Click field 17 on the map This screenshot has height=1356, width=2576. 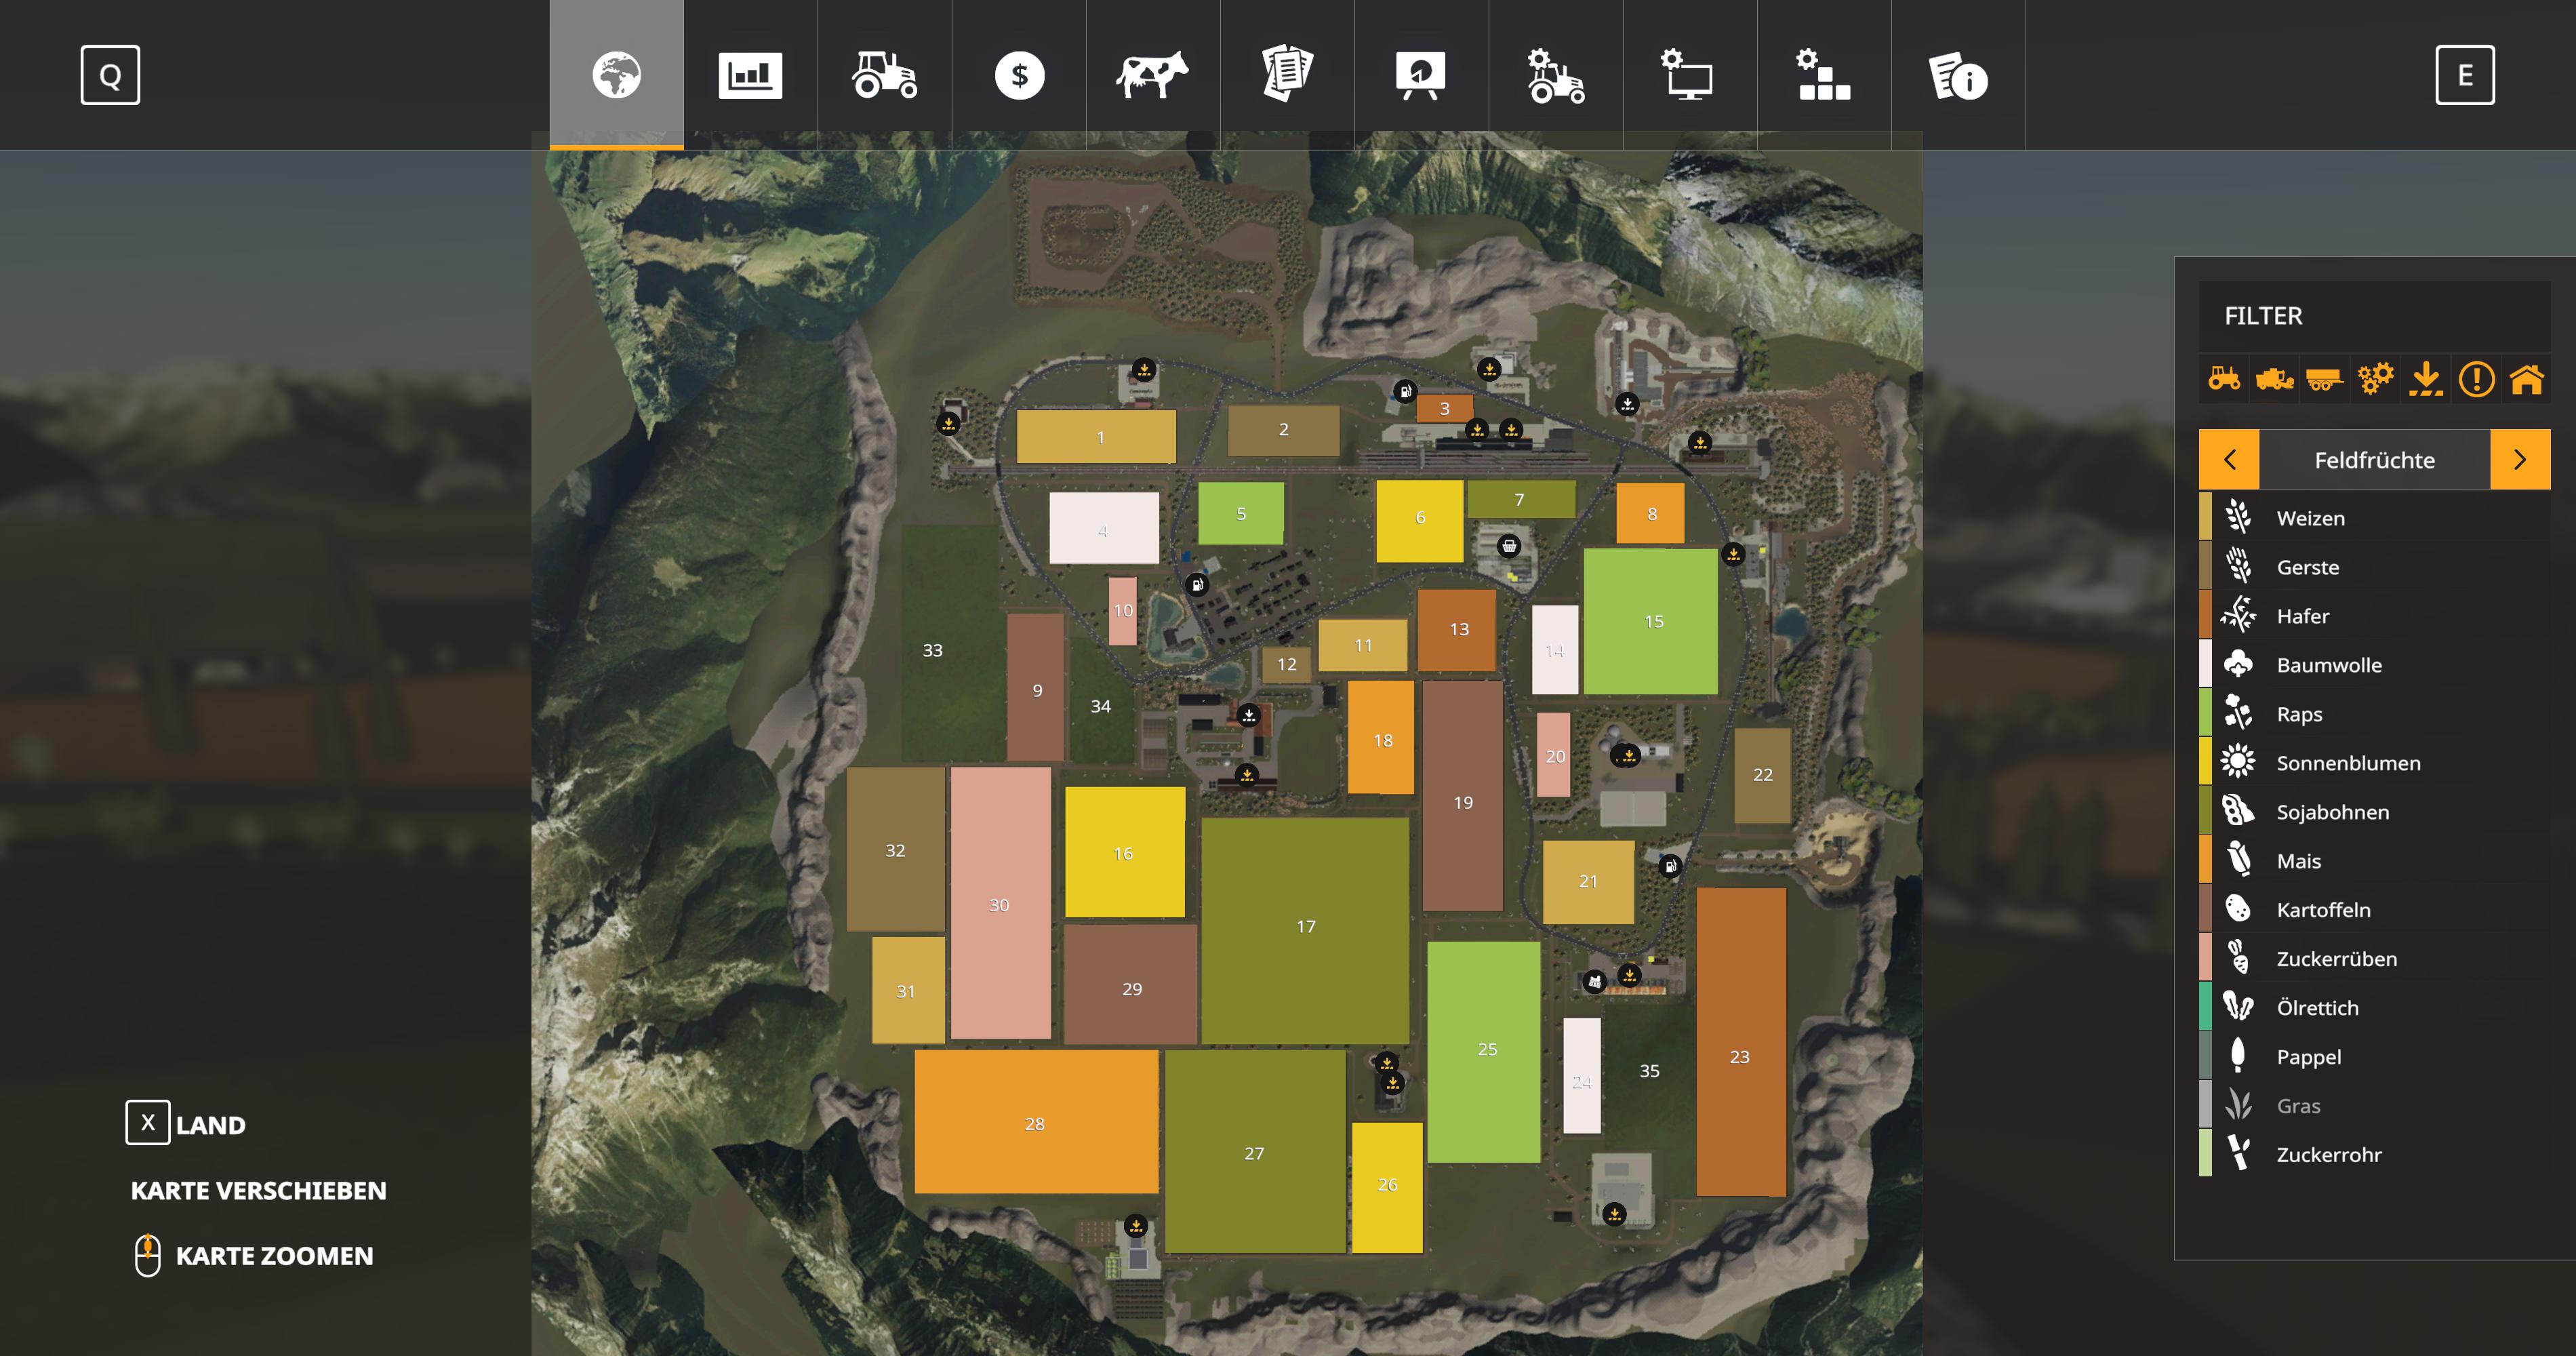tap(1305, 927)
